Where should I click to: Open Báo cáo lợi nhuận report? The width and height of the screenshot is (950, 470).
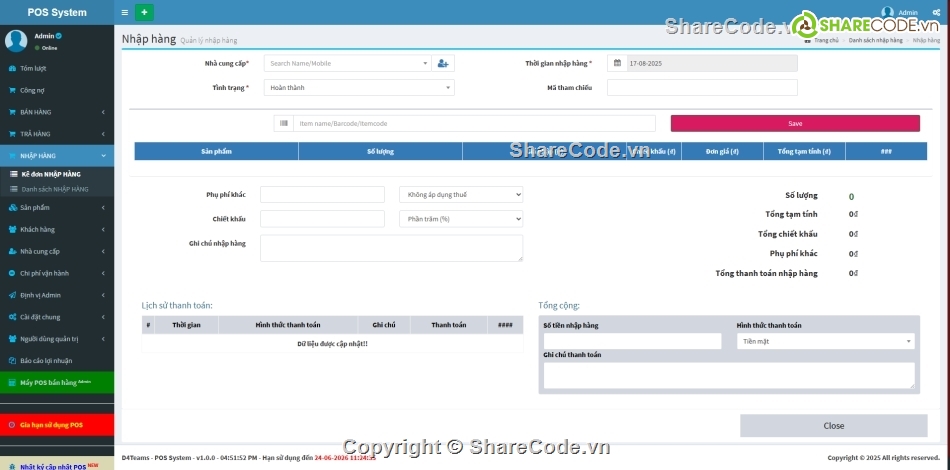coord(46,360)
